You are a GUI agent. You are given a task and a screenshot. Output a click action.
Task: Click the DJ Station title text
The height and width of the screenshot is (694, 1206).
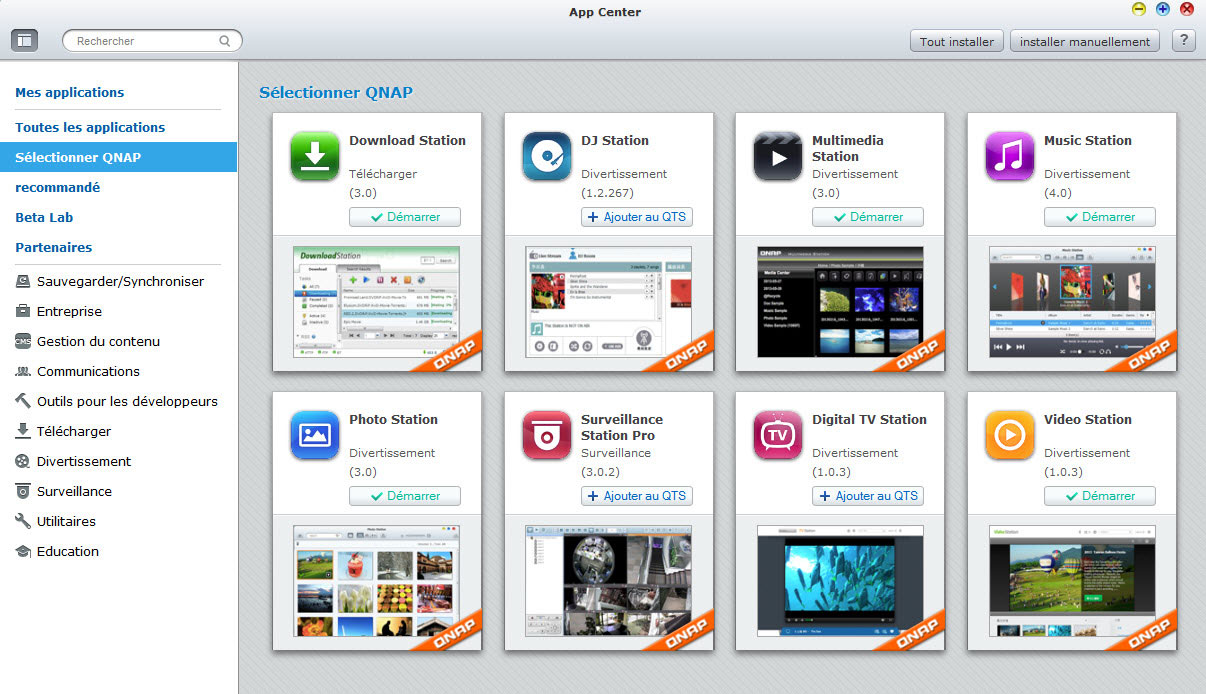tap(615, 141)
